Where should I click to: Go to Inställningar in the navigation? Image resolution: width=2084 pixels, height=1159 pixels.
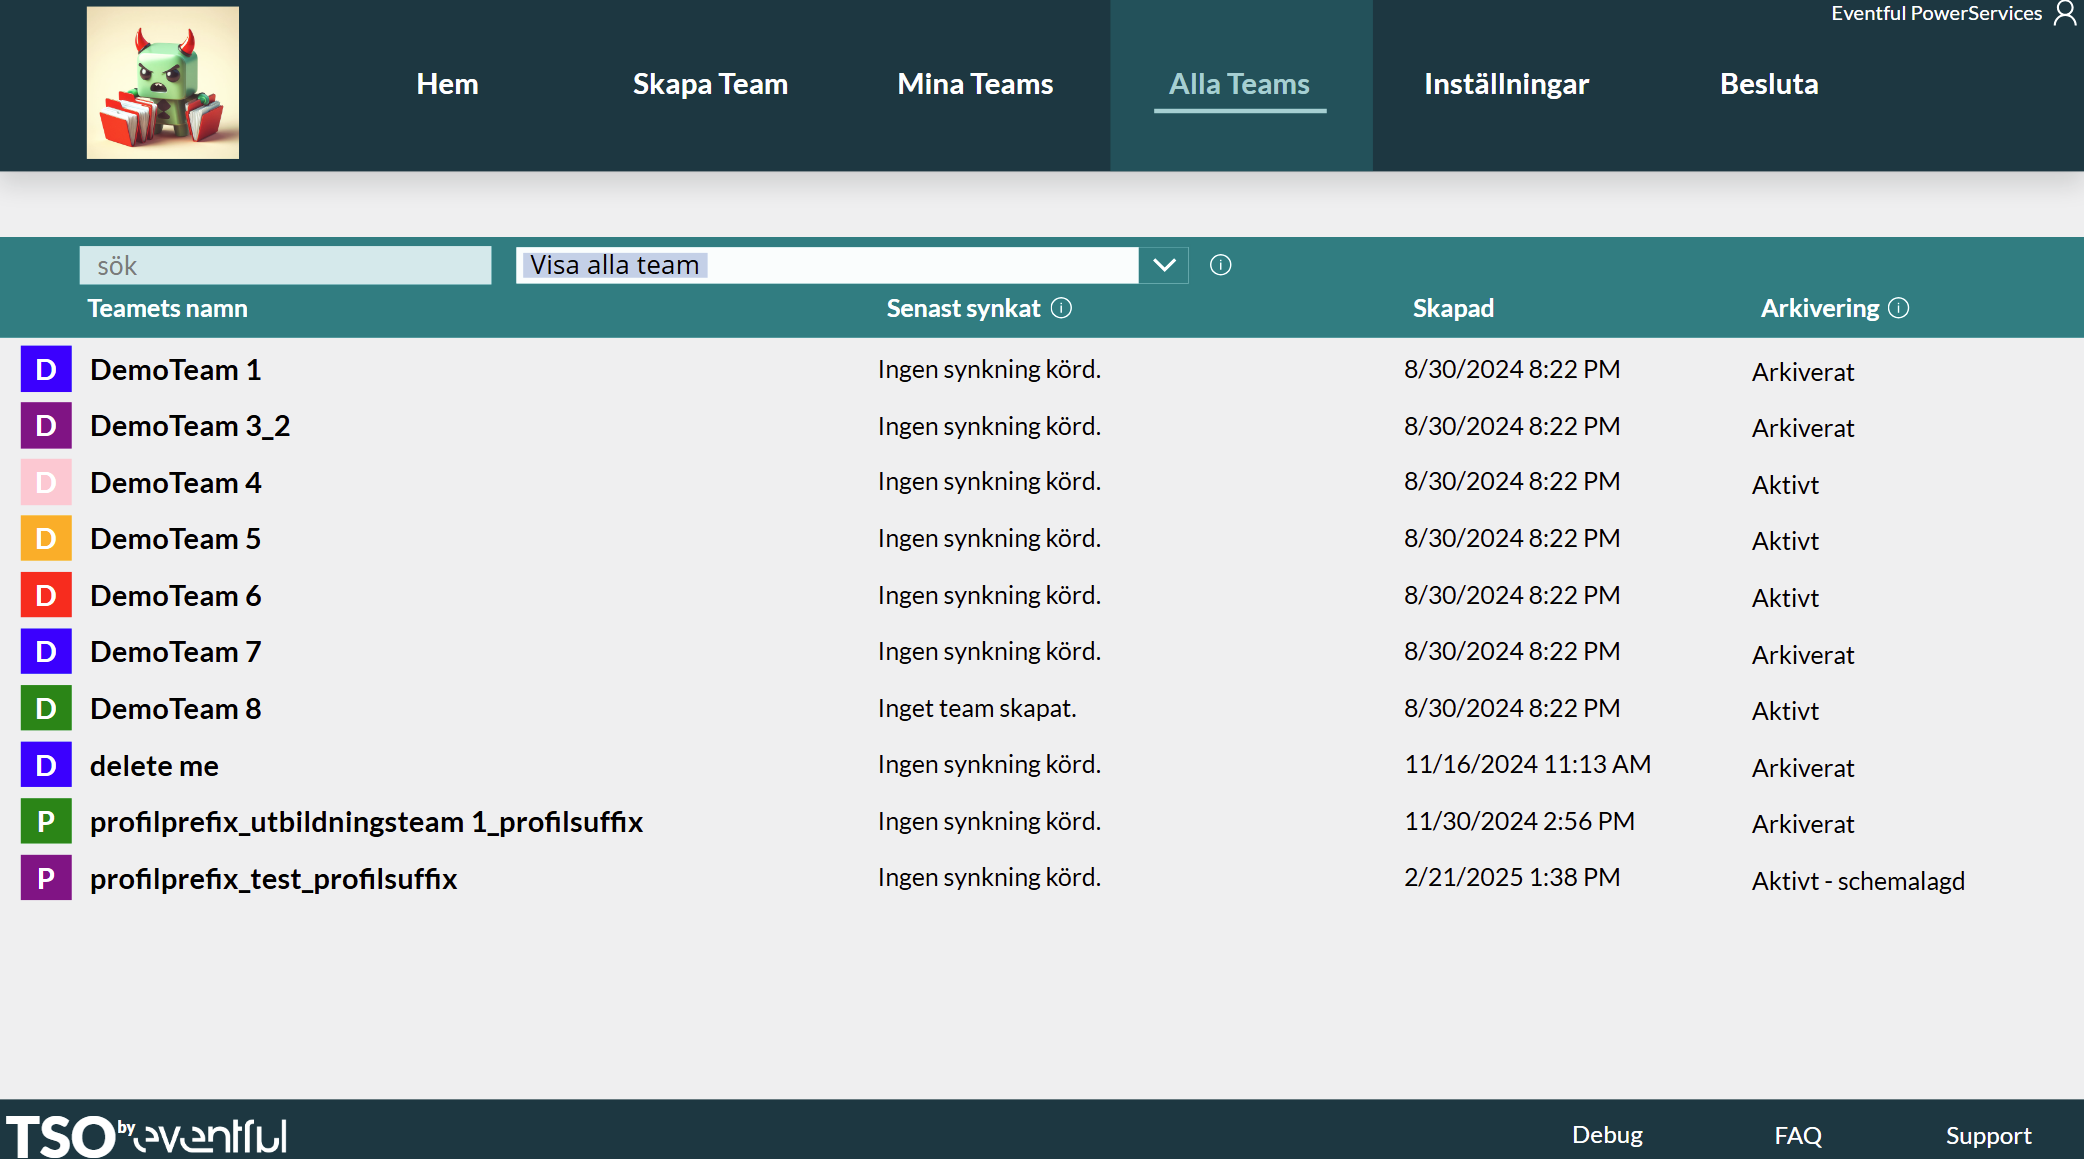coord(1505,84)
